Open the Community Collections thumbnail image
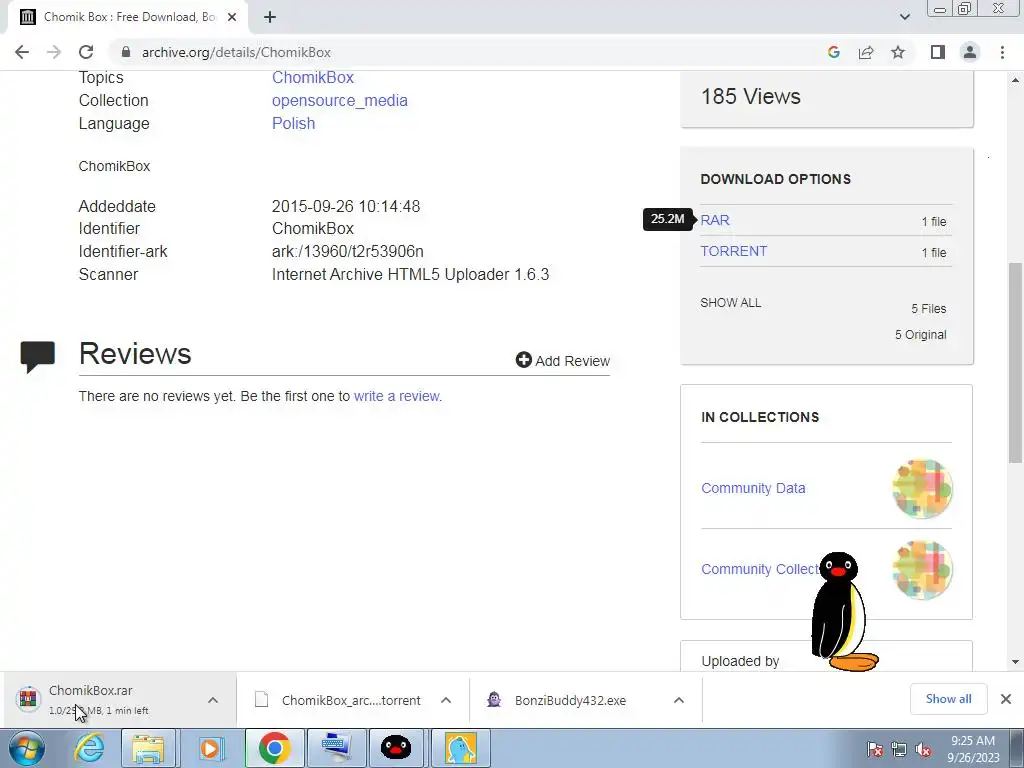The image size is (1024, 768). (x=922, y=569)
